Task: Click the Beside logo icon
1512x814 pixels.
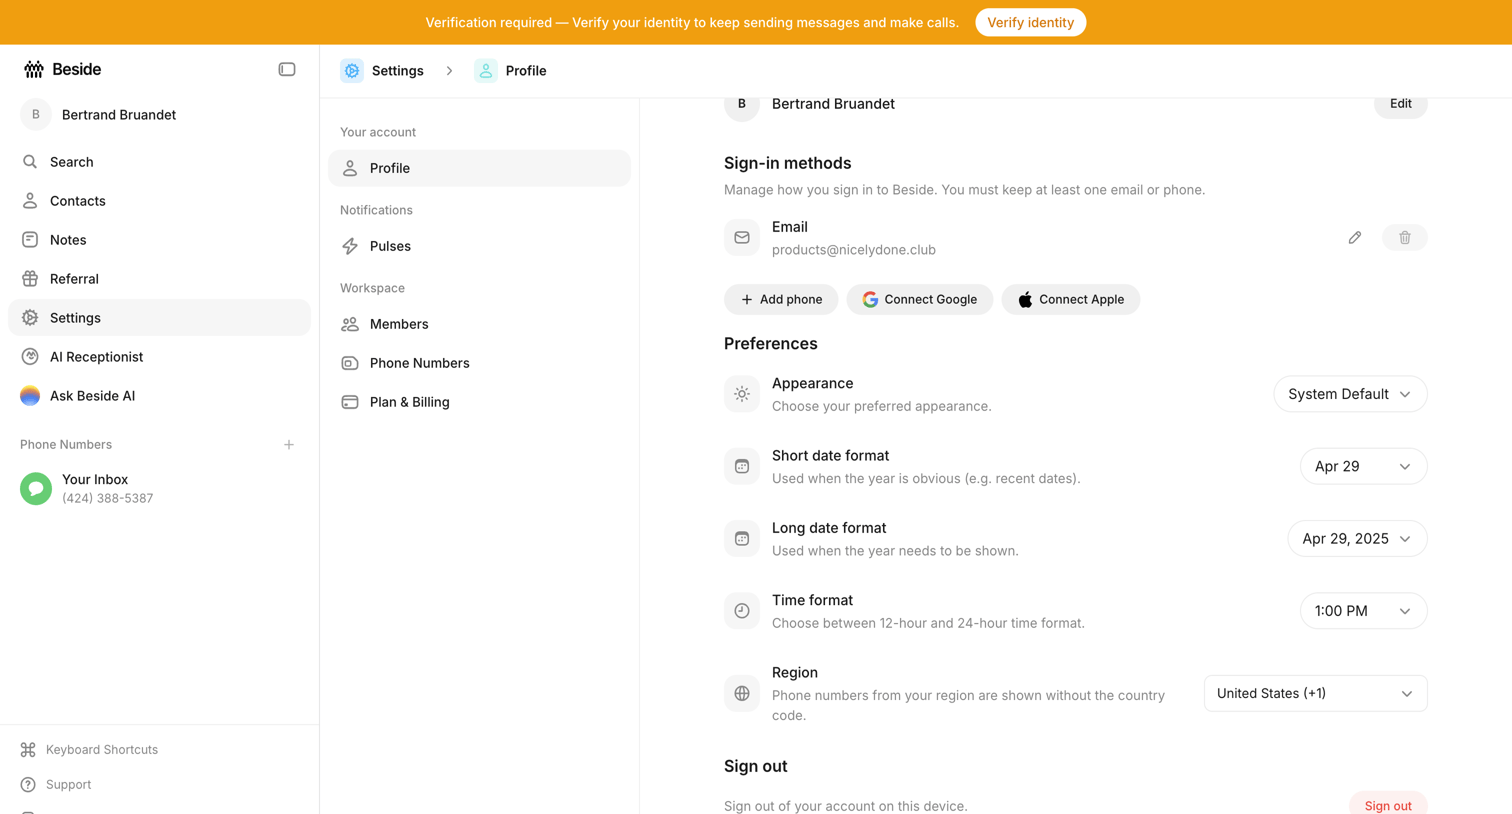Action: [x=34, y=69]
